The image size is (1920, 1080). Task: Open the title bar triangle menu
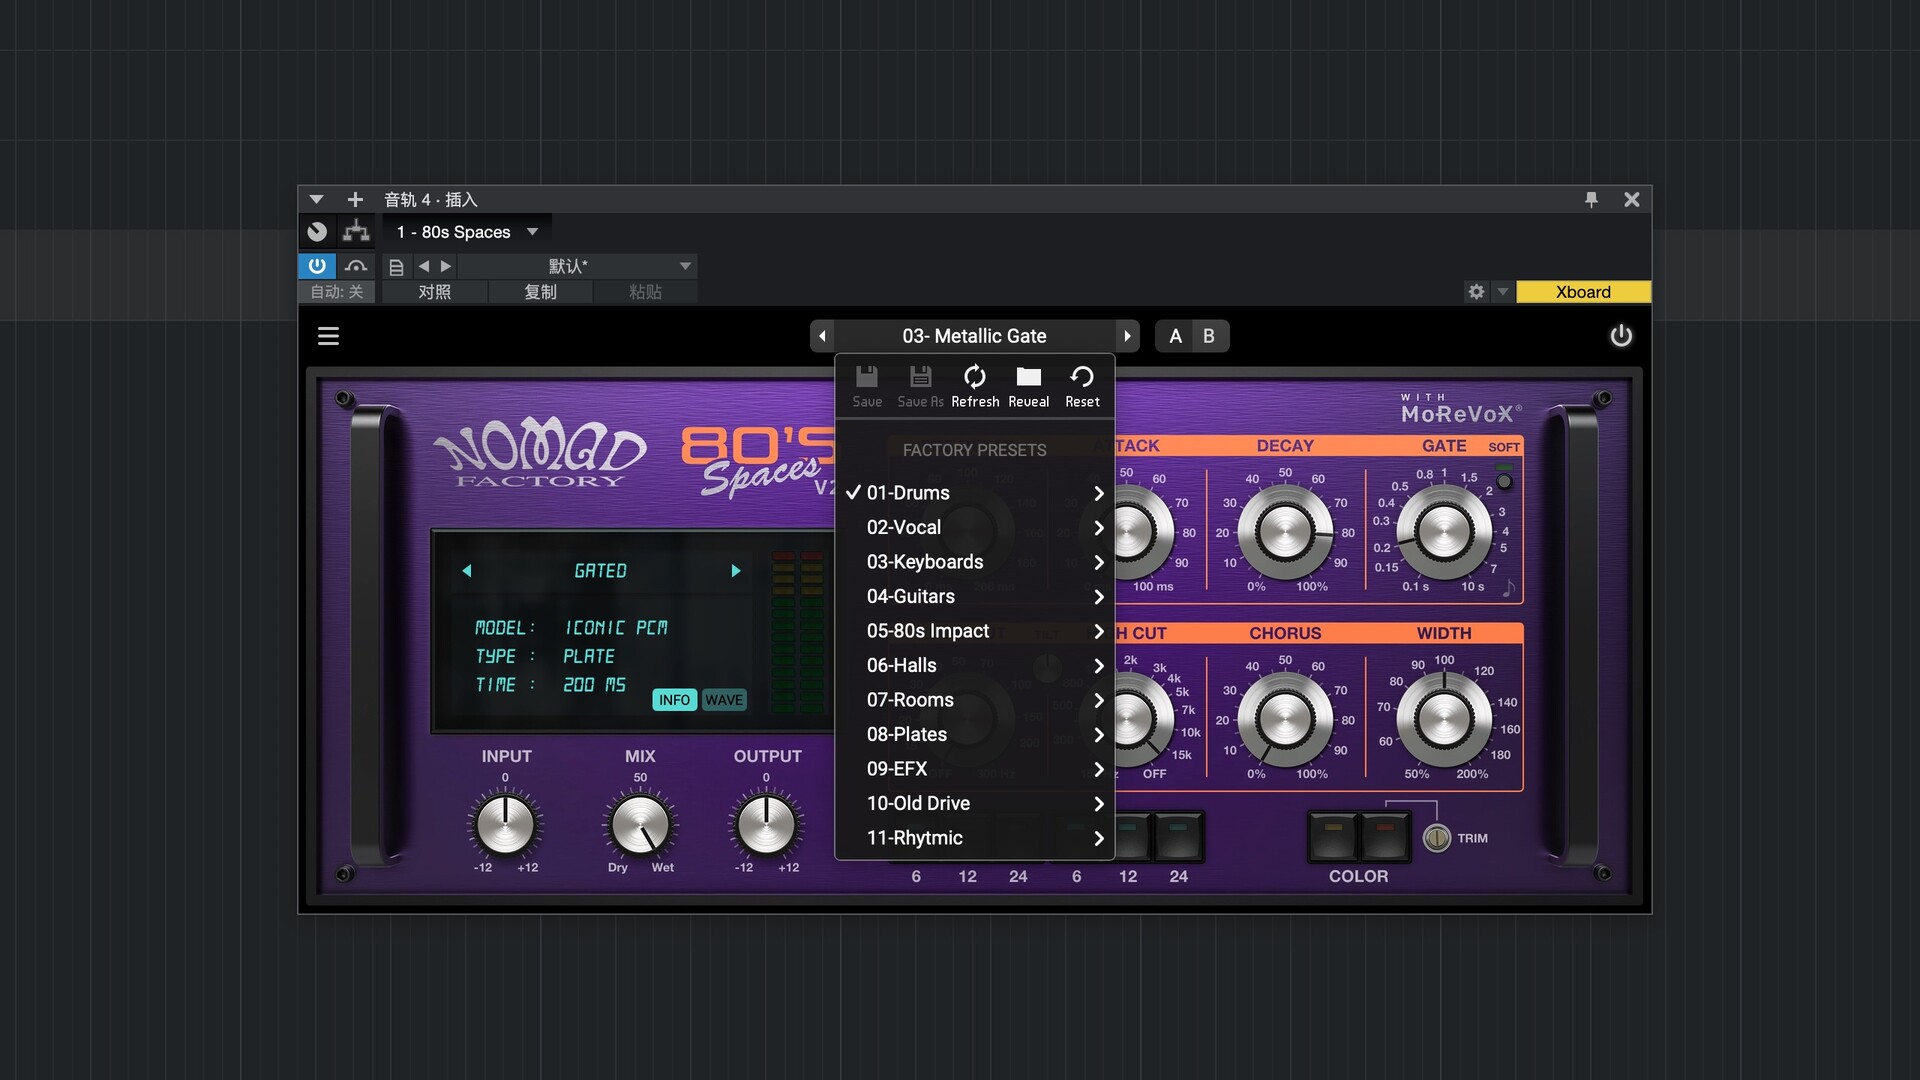point(316,200)
